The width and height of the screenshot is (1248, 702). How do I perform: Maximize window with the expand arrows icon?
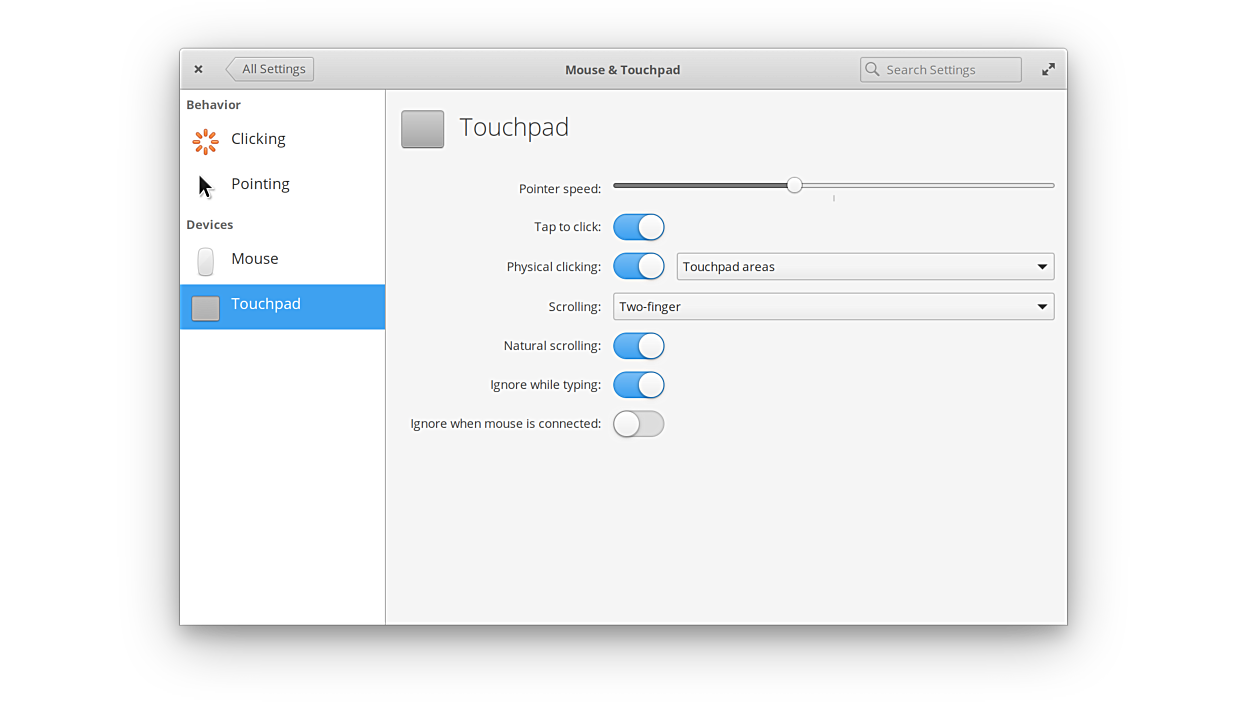coord(1048,69)
